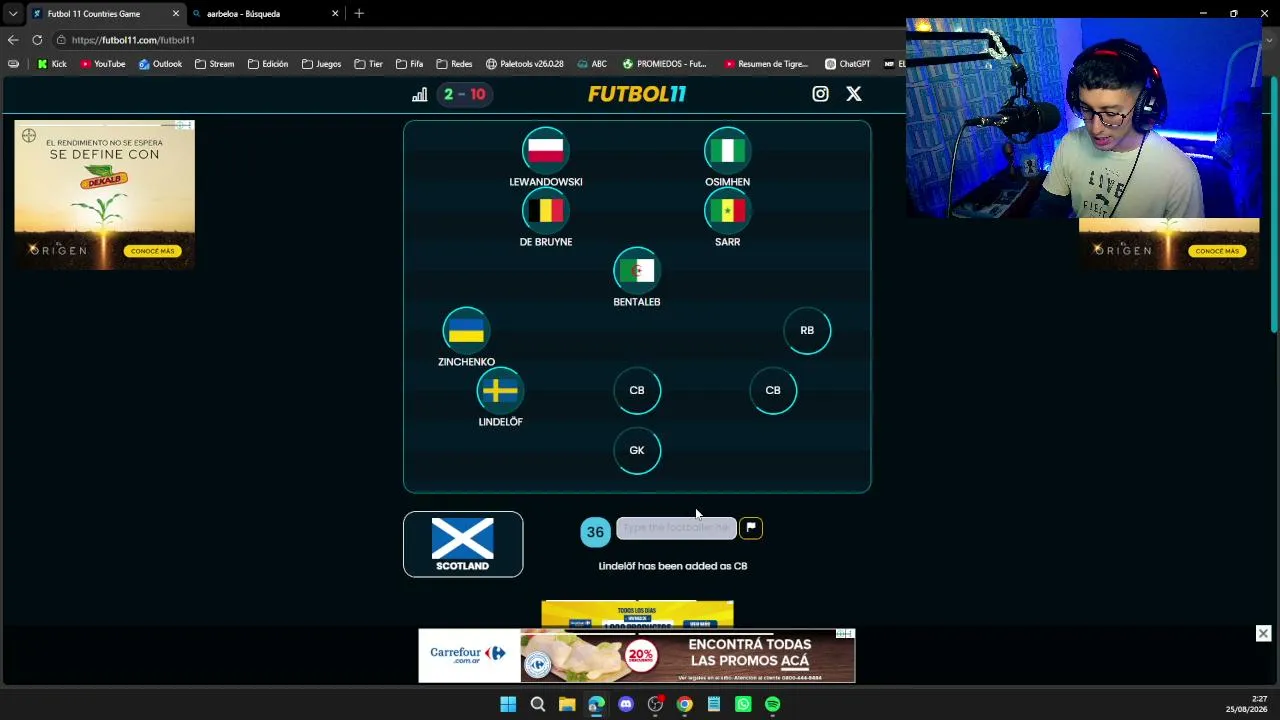Click the Lewandowski Poland flag badge
Viewport: 1280px width, 720px height.
pyautogui.click(x=546, y=150)
